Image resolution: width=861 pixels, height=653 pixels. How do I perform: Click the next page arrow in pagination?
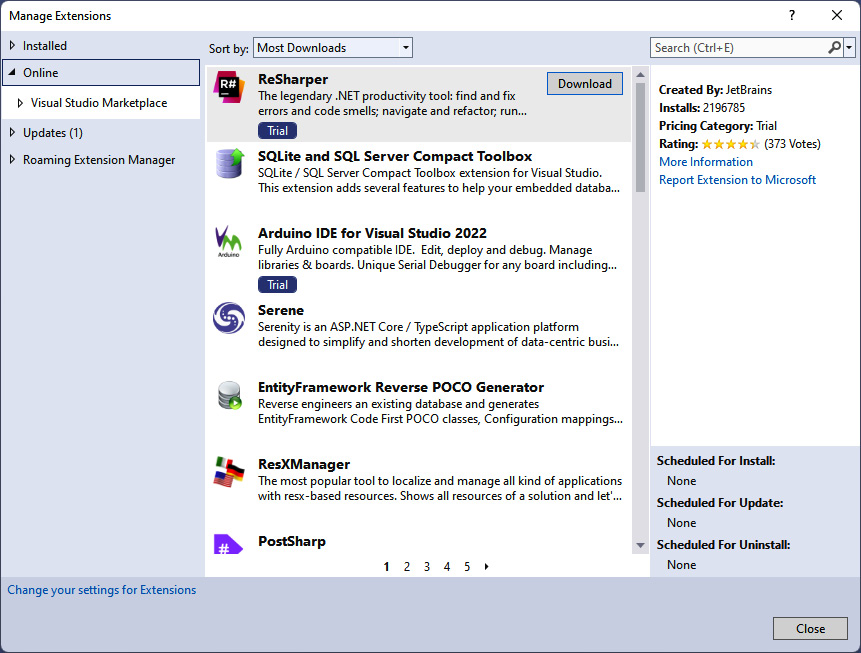pos(487,566)
